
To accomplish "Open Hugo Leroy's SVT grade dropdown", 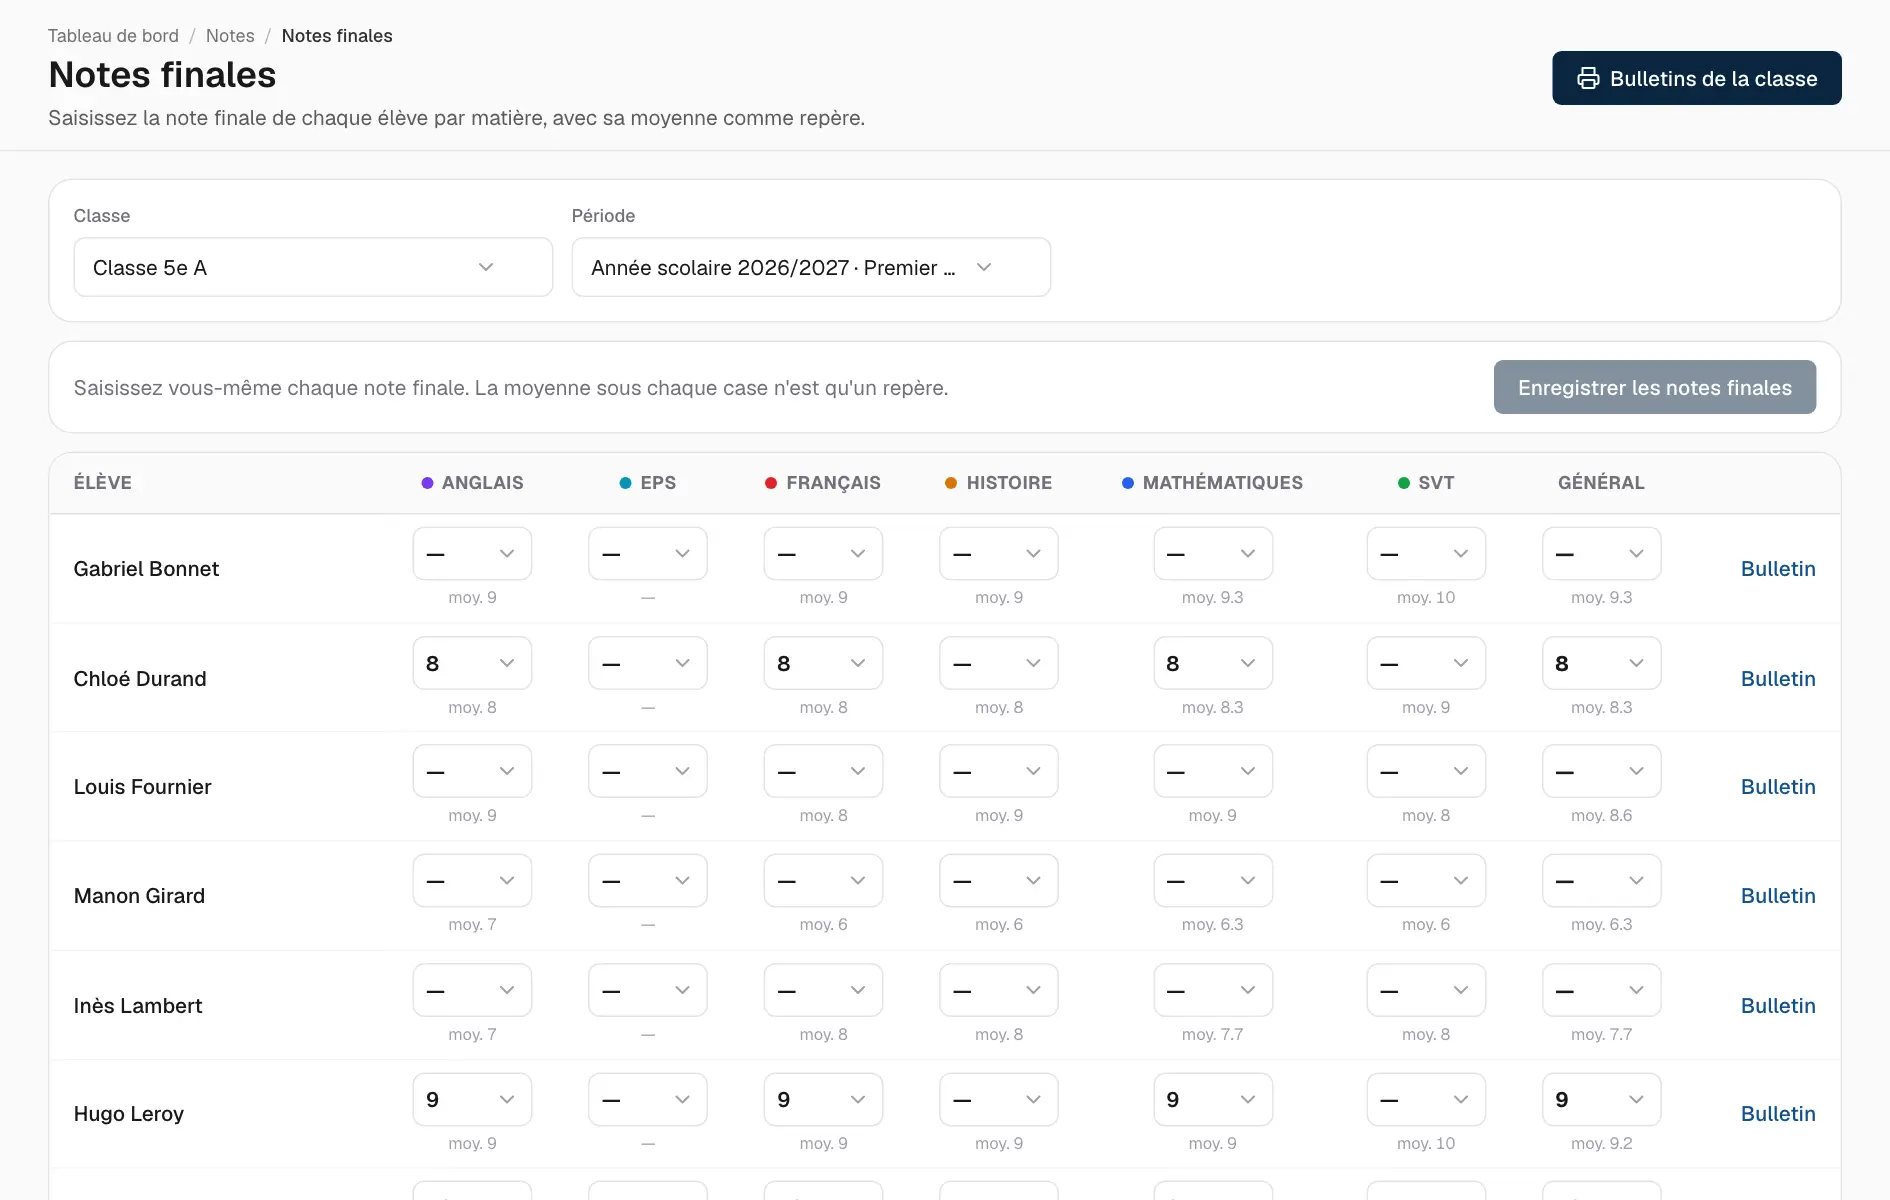I will [1426, 1099].
